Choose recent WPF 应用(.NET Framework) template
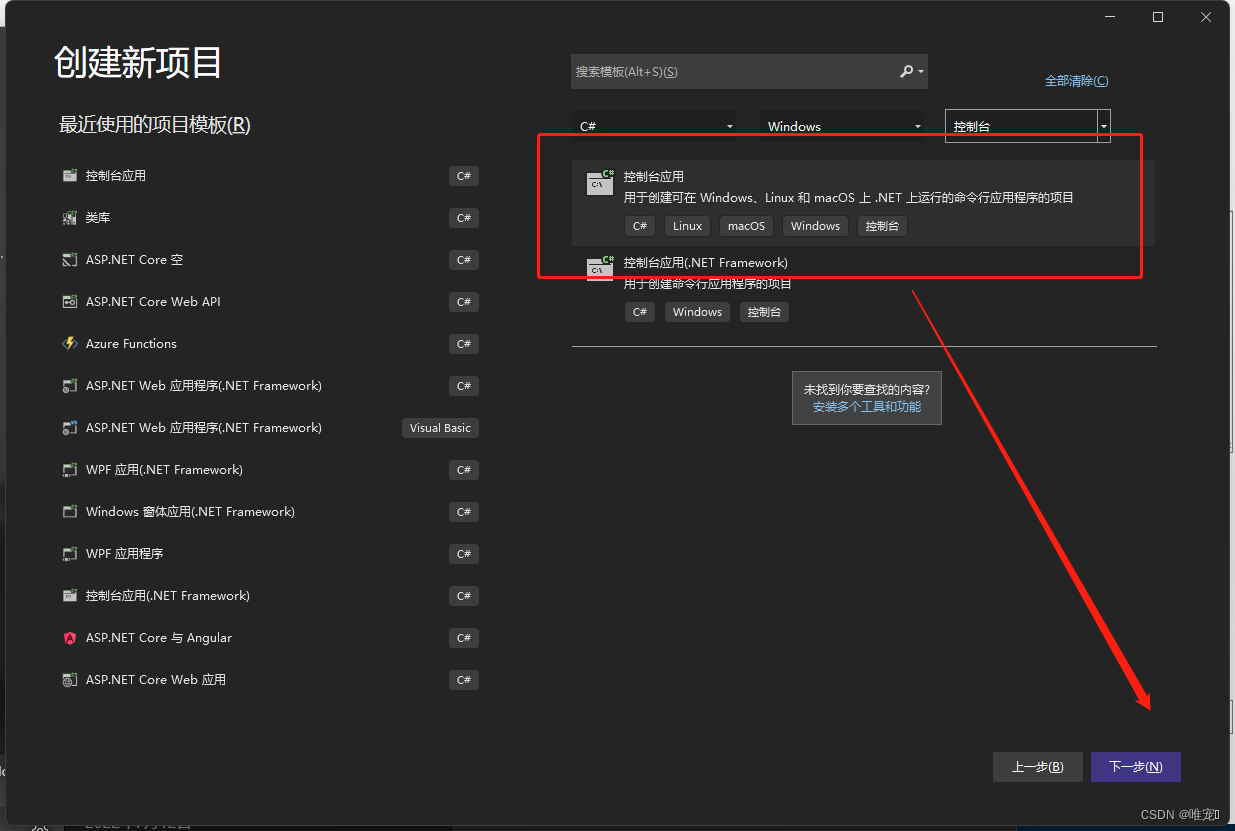 269,470
